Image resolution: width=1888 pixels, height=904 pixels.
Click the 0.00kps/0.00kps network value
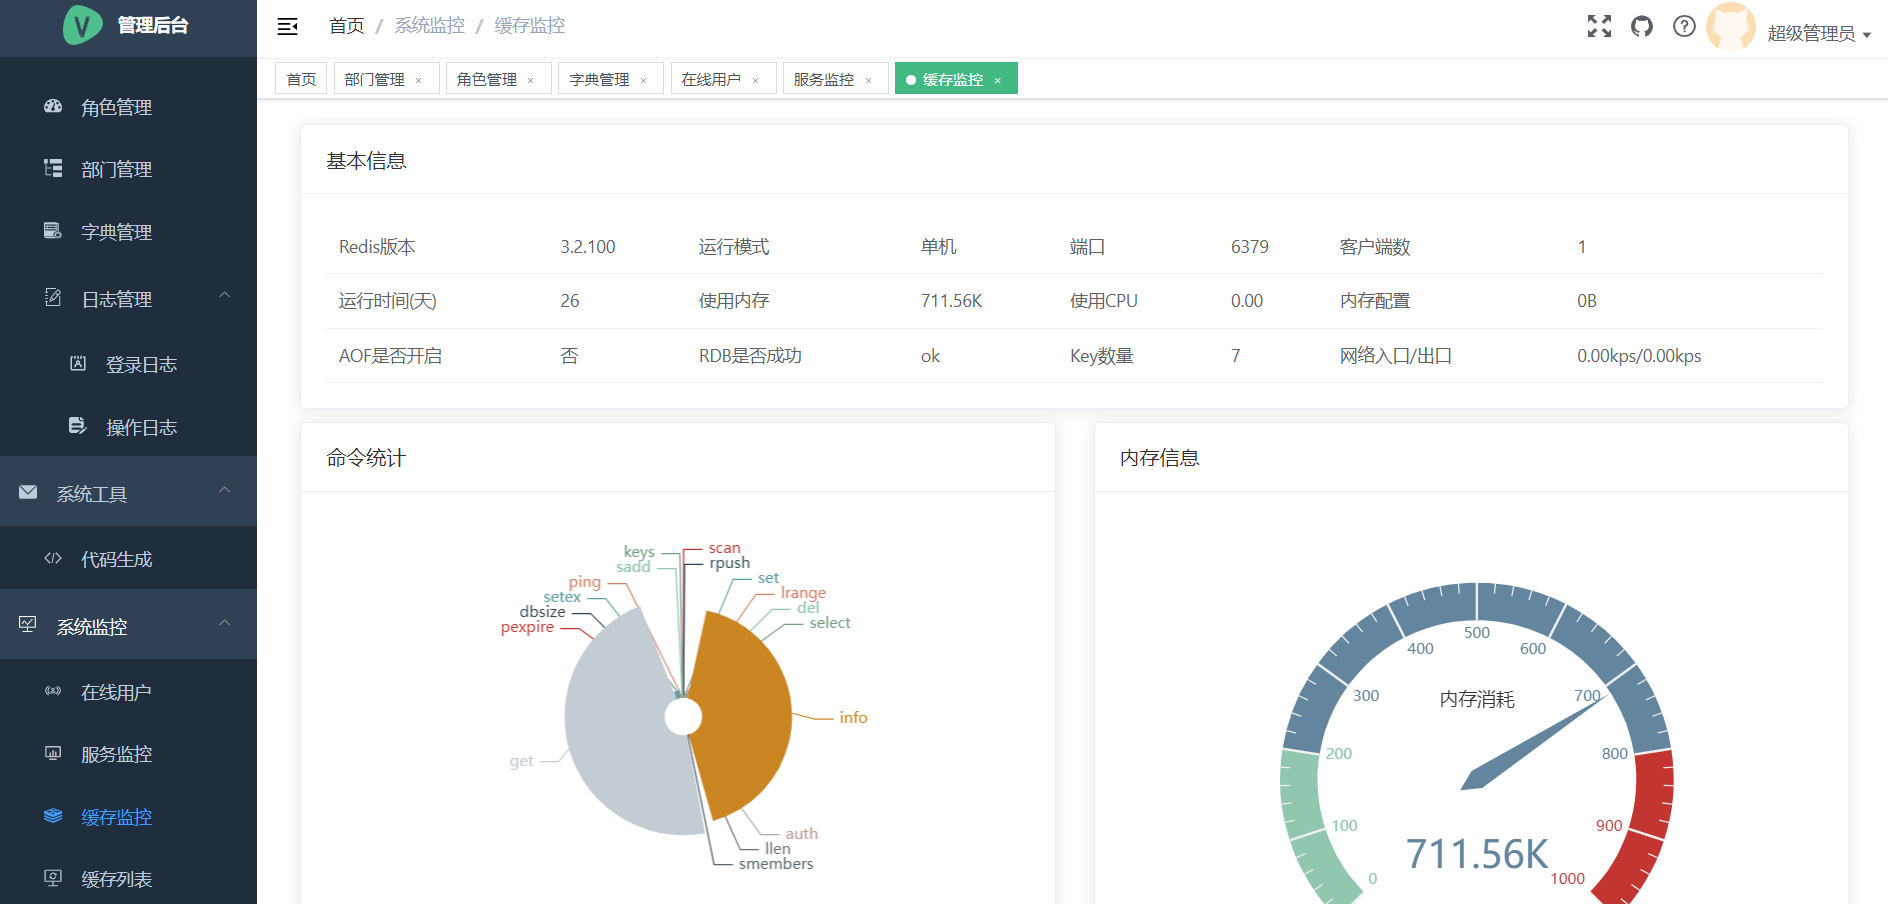pyautogui.click(x=1639, y=356)
